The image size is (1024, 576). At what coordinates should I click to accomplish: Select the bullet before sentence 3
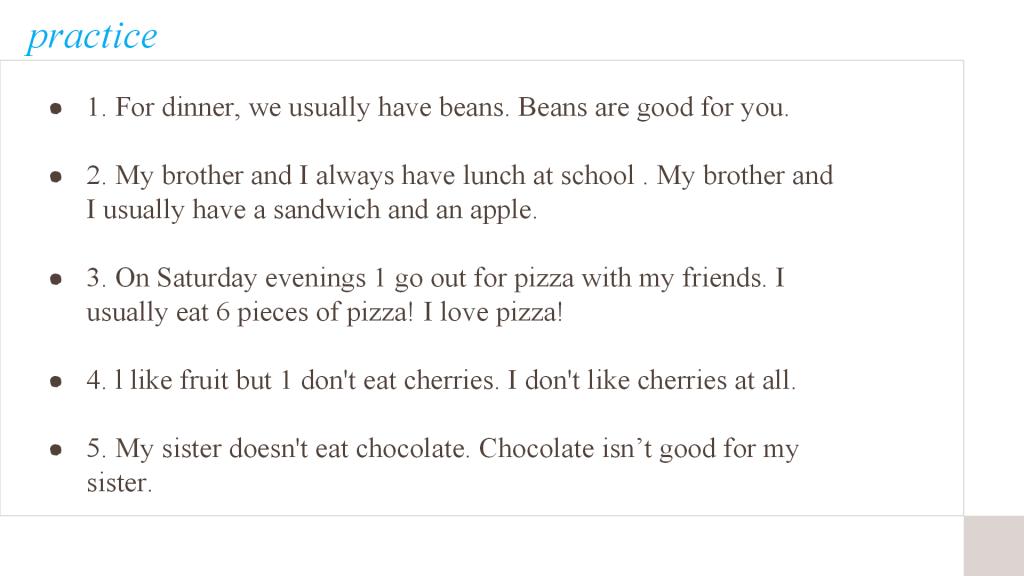56,279
